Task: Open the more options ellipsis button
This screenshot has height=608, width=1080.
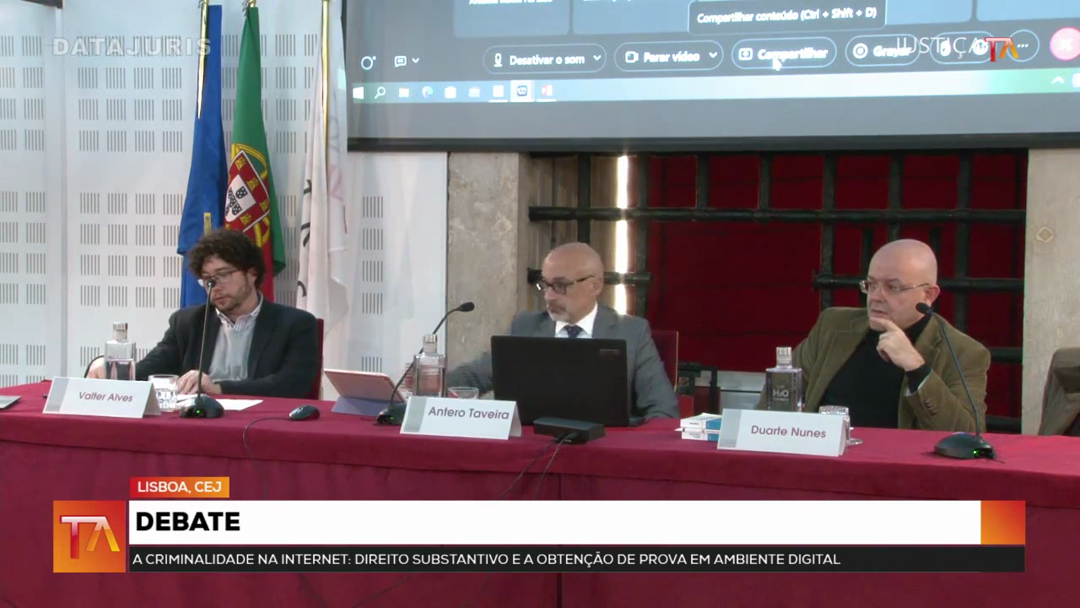Action: pos(1021,46)
